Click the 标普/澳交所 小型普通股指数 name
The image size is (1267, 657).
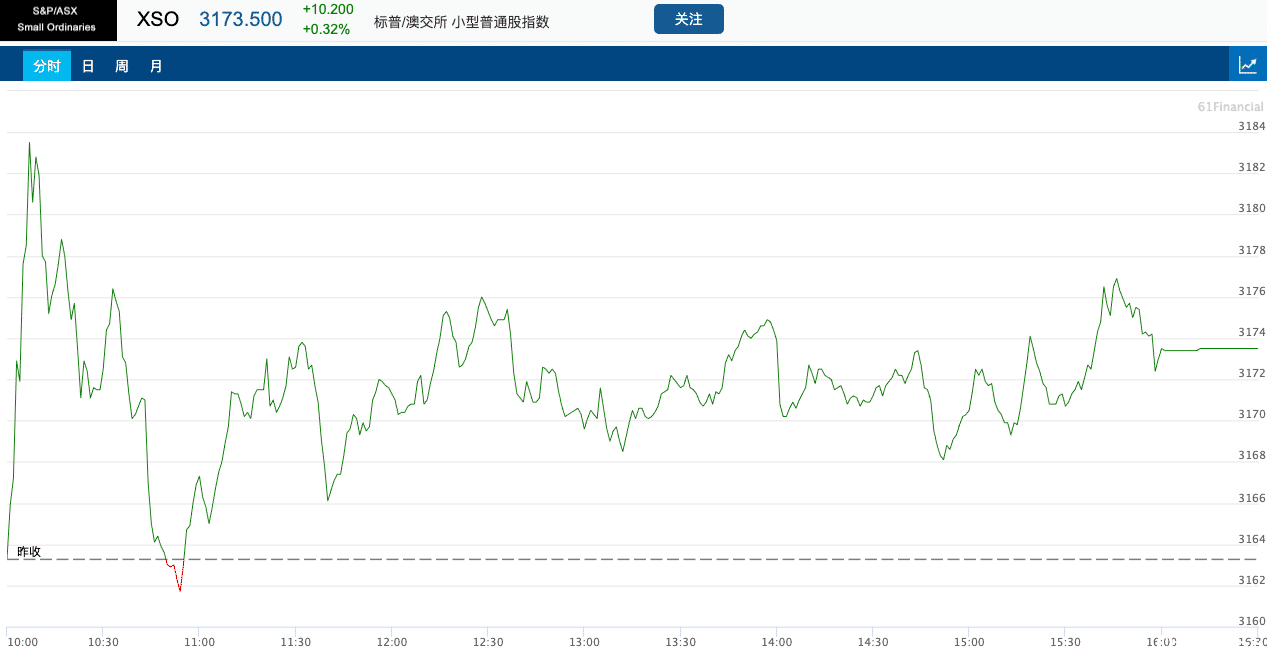462,21
